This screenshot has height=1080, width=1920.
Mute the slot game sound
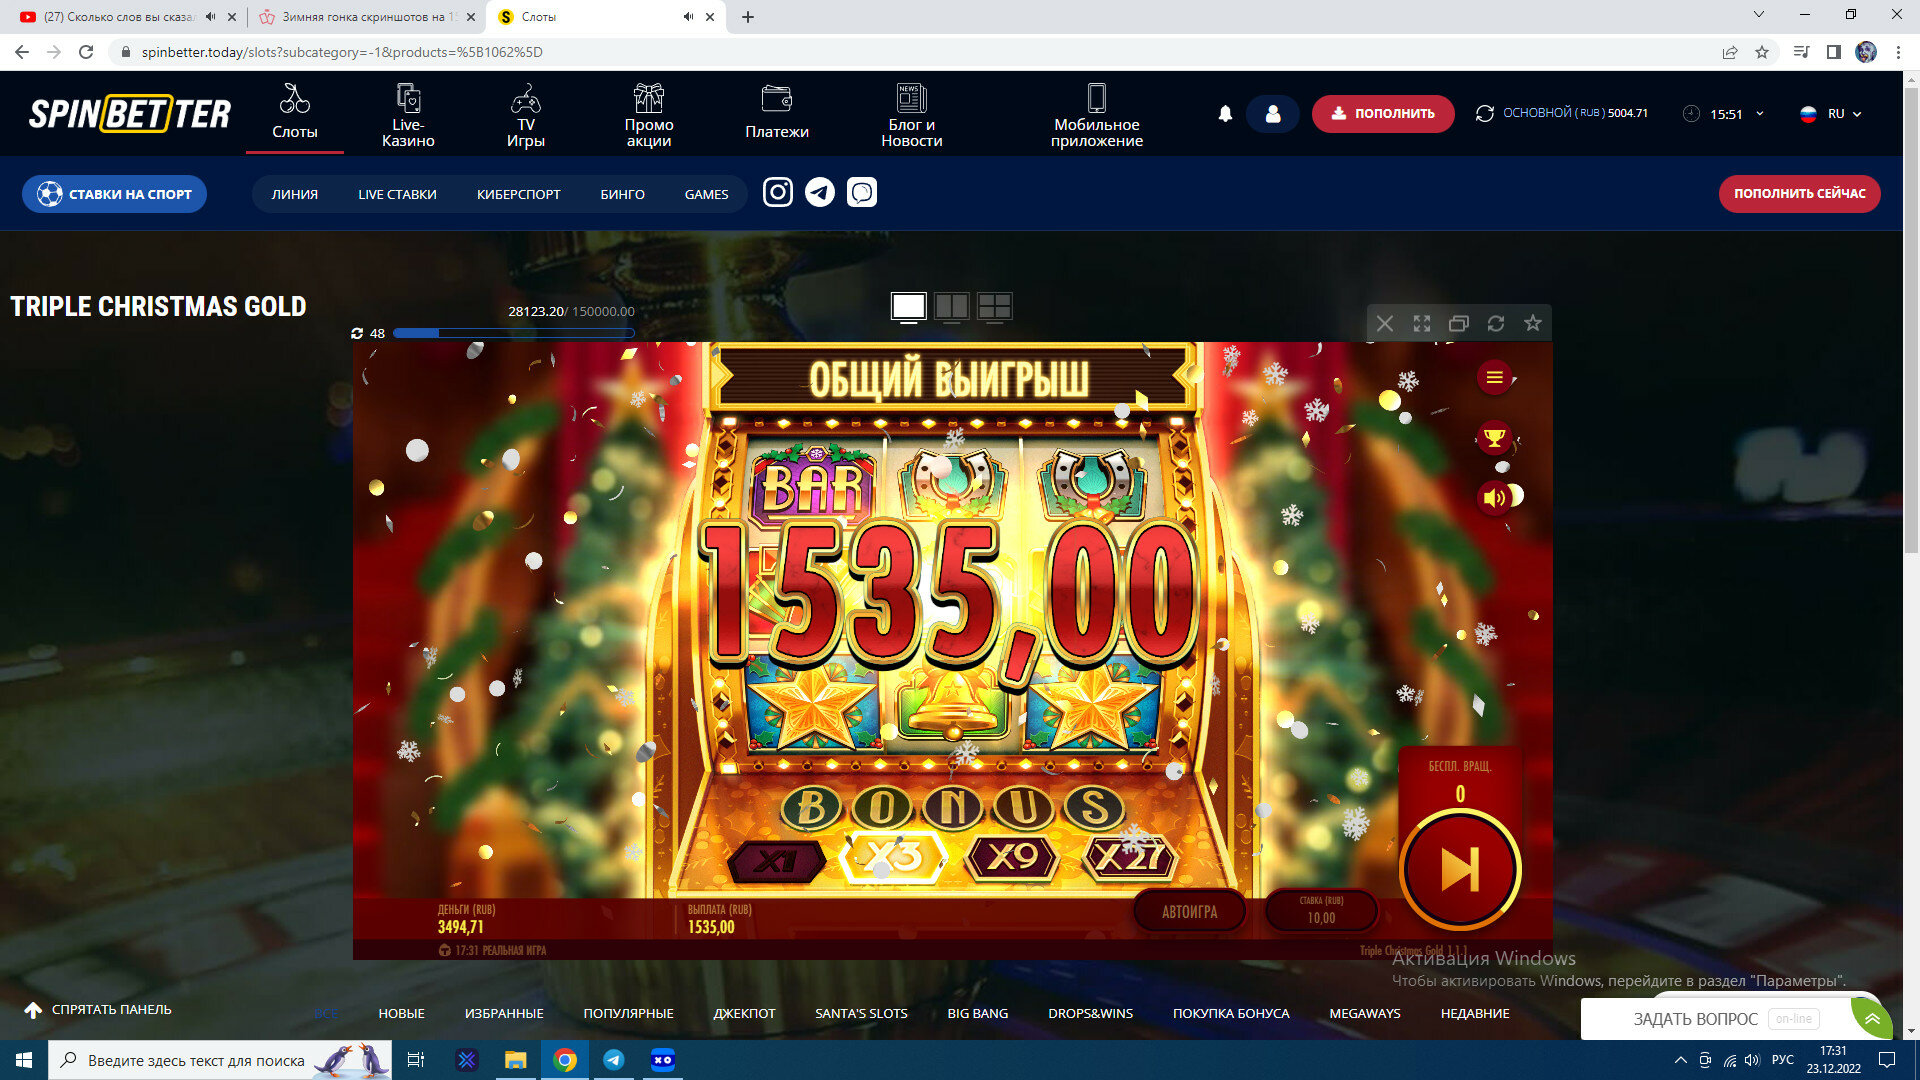click(1494, 497)
